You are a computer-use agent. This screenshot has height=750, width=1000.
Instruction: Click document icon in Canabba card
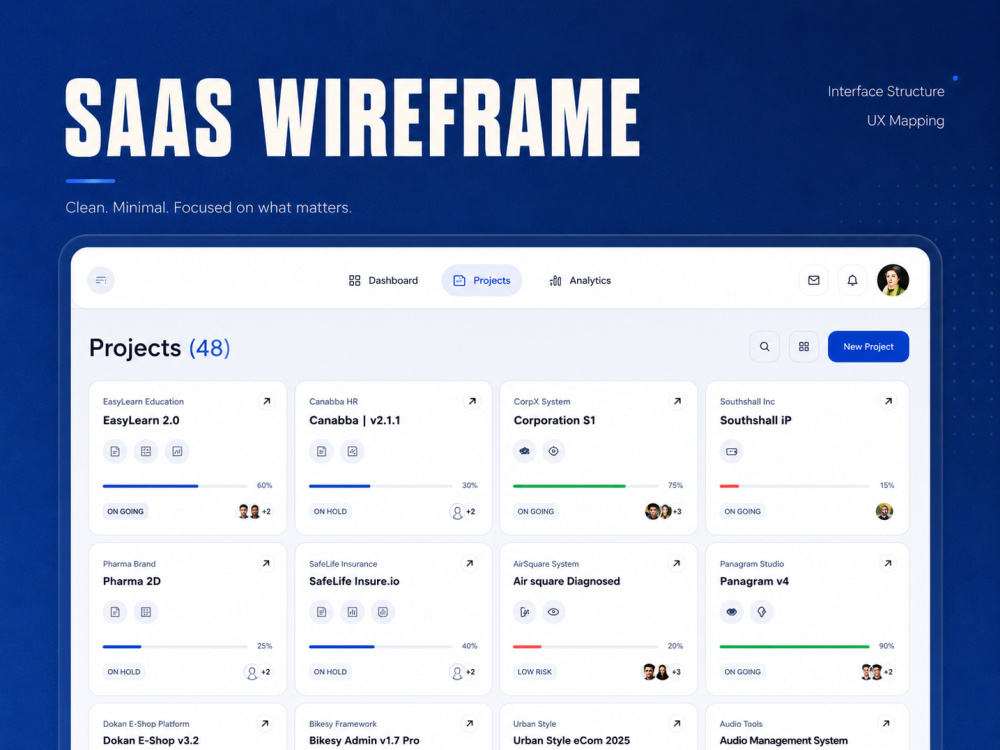[321, 452]
